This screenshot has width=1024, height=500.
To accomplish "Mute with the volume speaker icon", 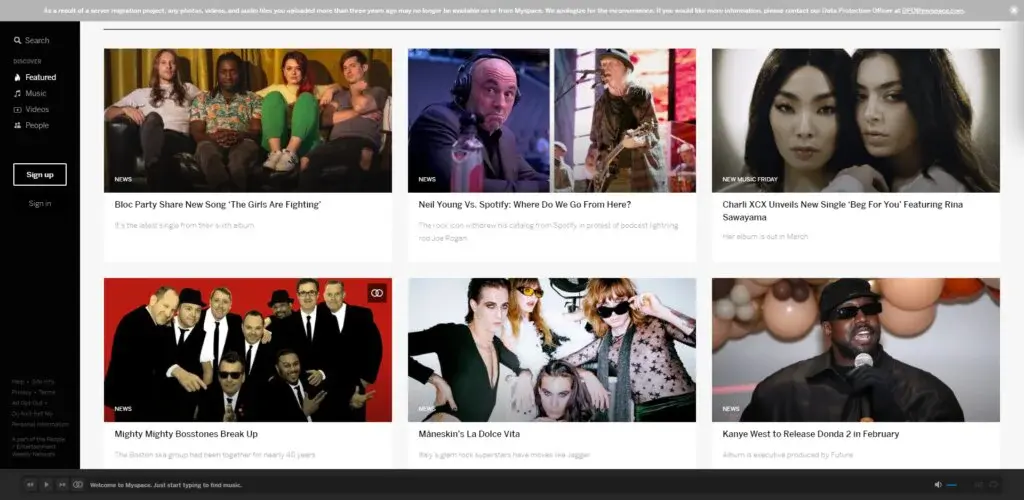I will tap(938, 484).
